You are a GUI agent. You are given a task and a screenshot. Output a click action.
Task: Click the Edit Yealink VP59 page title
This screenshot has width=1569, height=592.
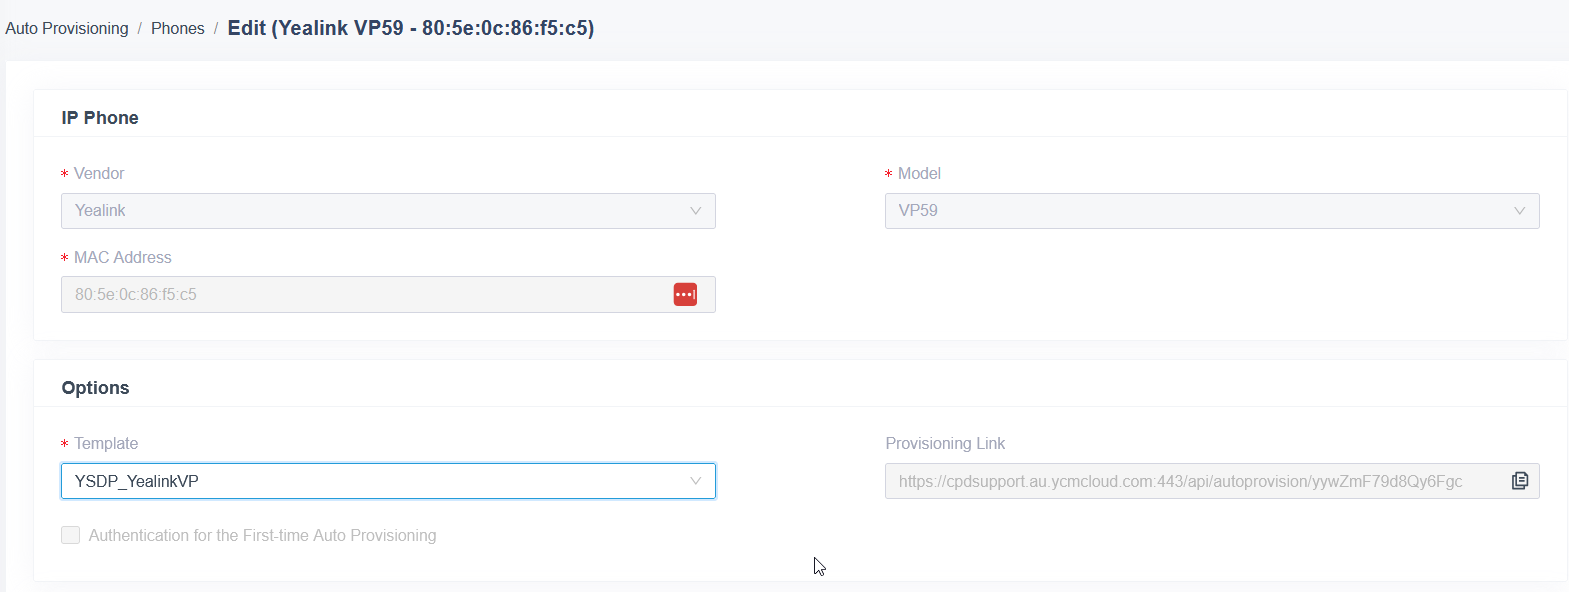click(x=411, y=28)
